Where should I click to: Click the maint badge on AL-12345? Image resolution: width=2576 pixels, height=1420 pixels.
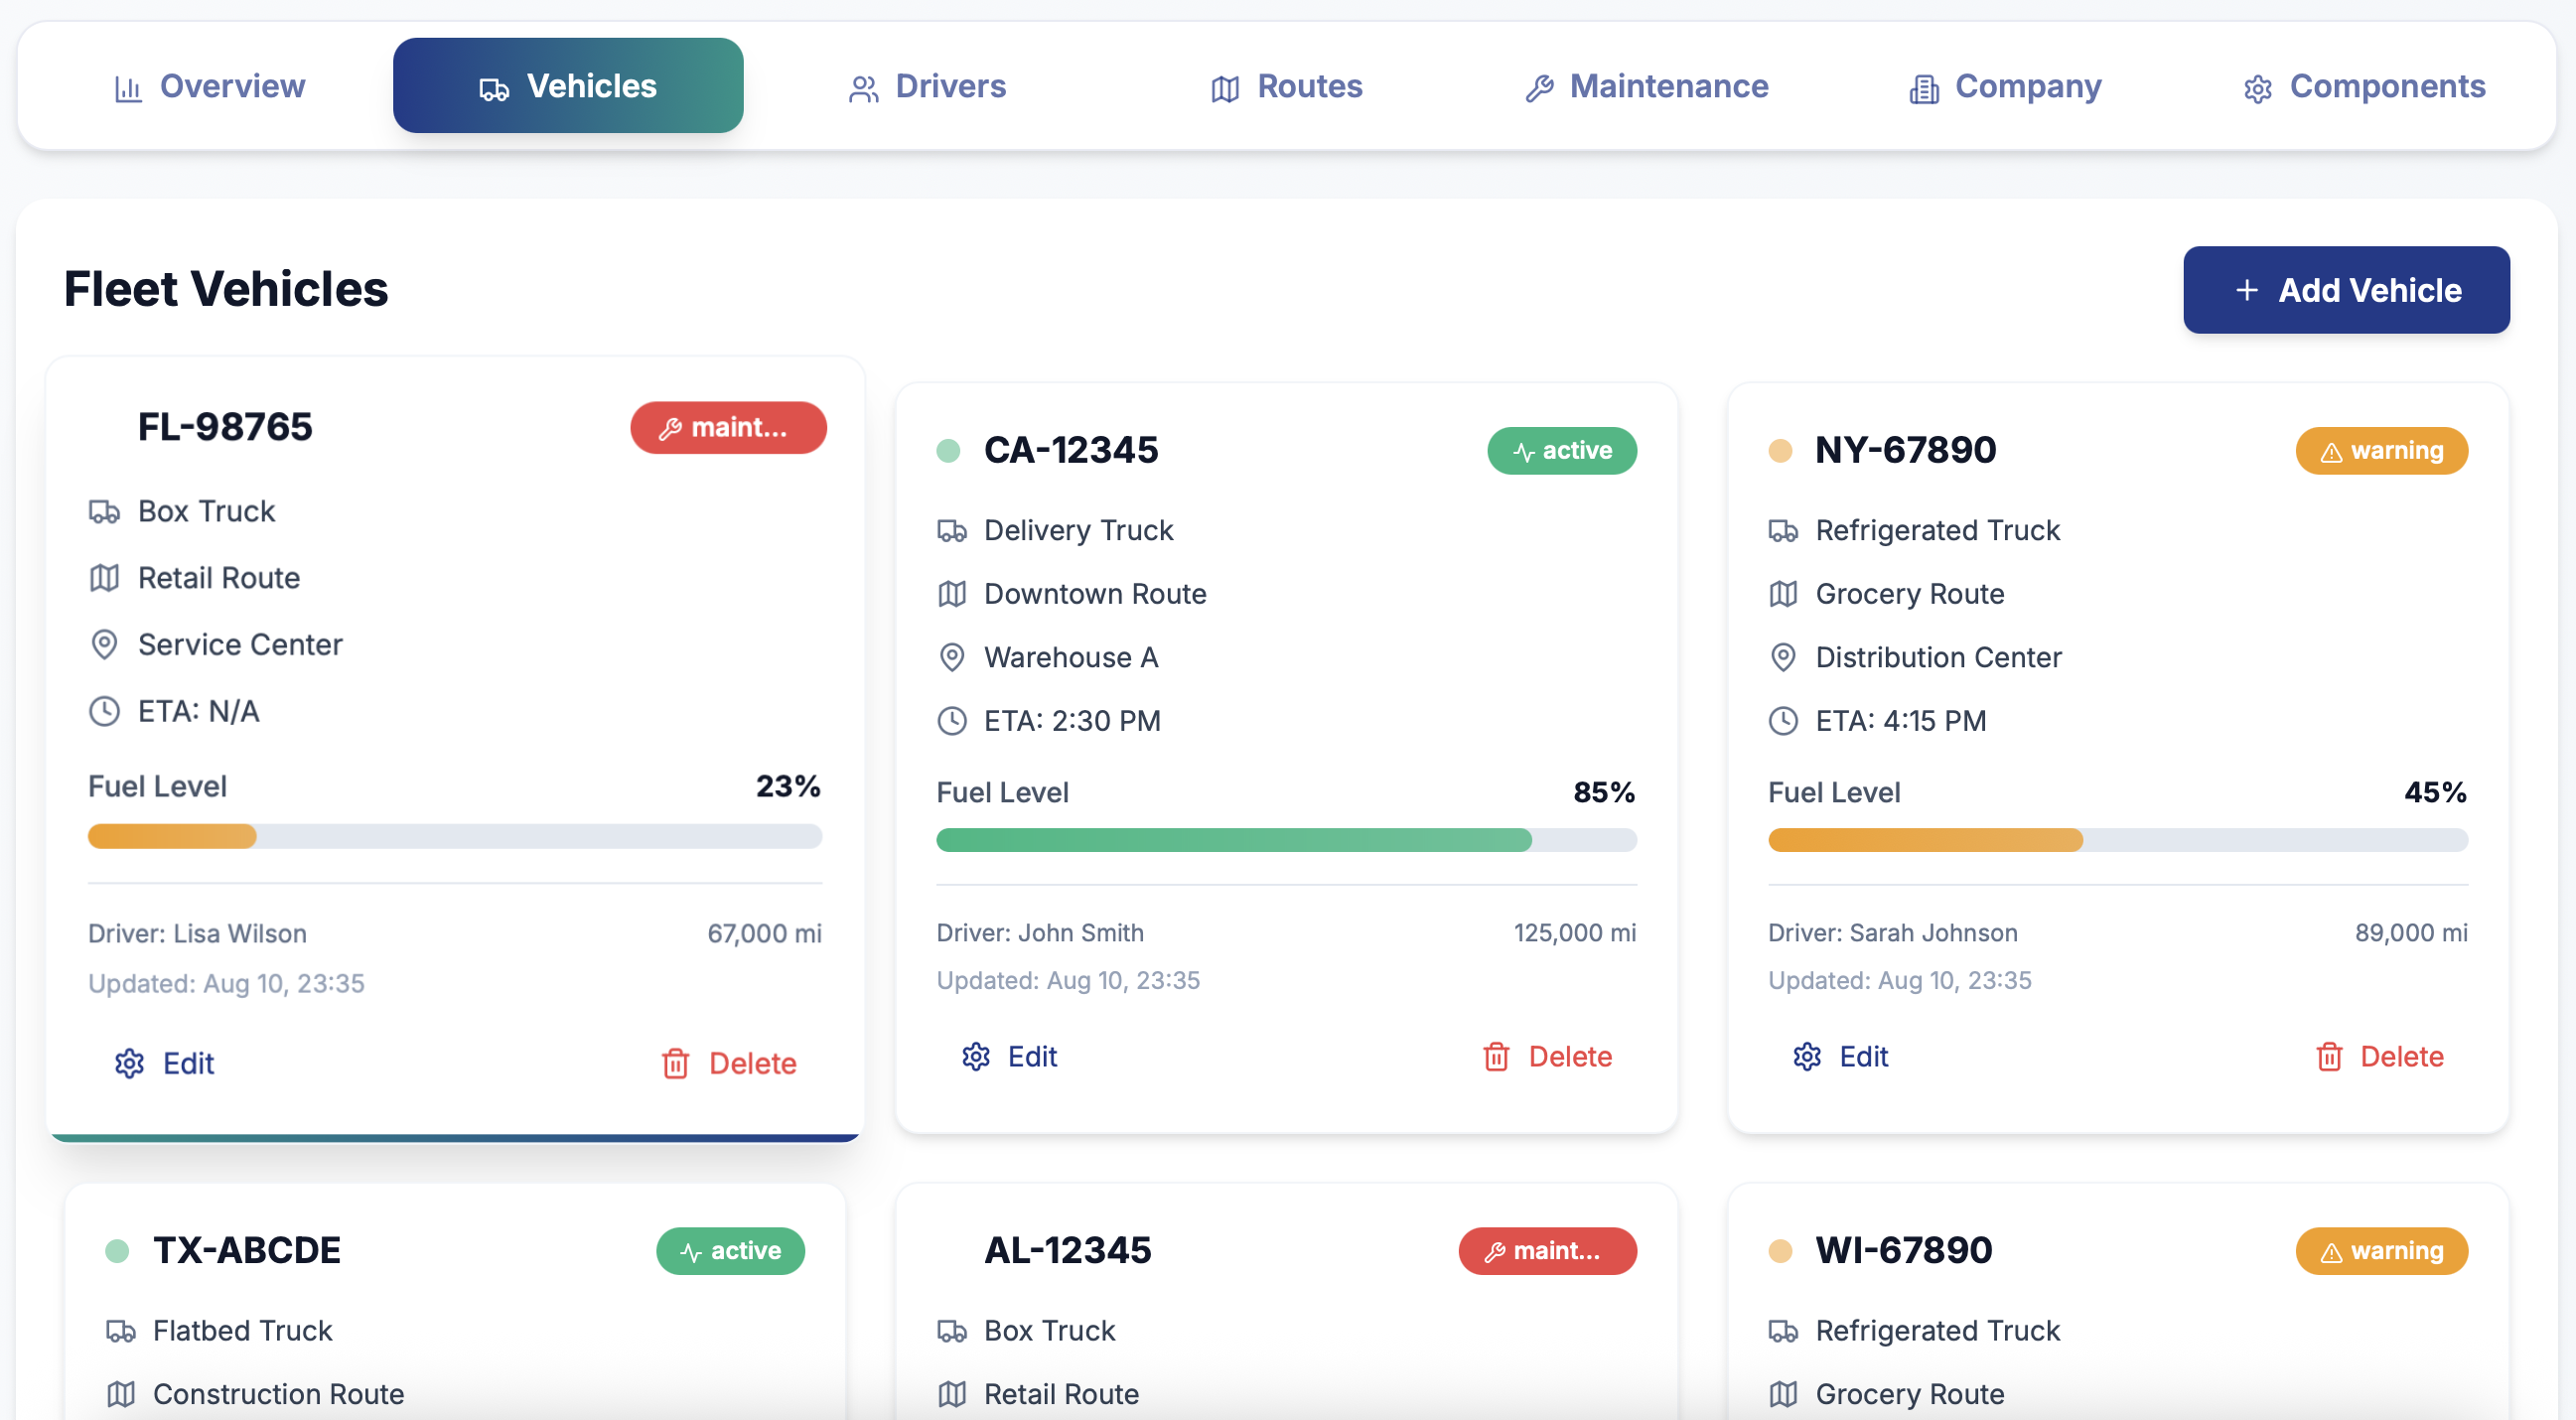(1546, 1251)
